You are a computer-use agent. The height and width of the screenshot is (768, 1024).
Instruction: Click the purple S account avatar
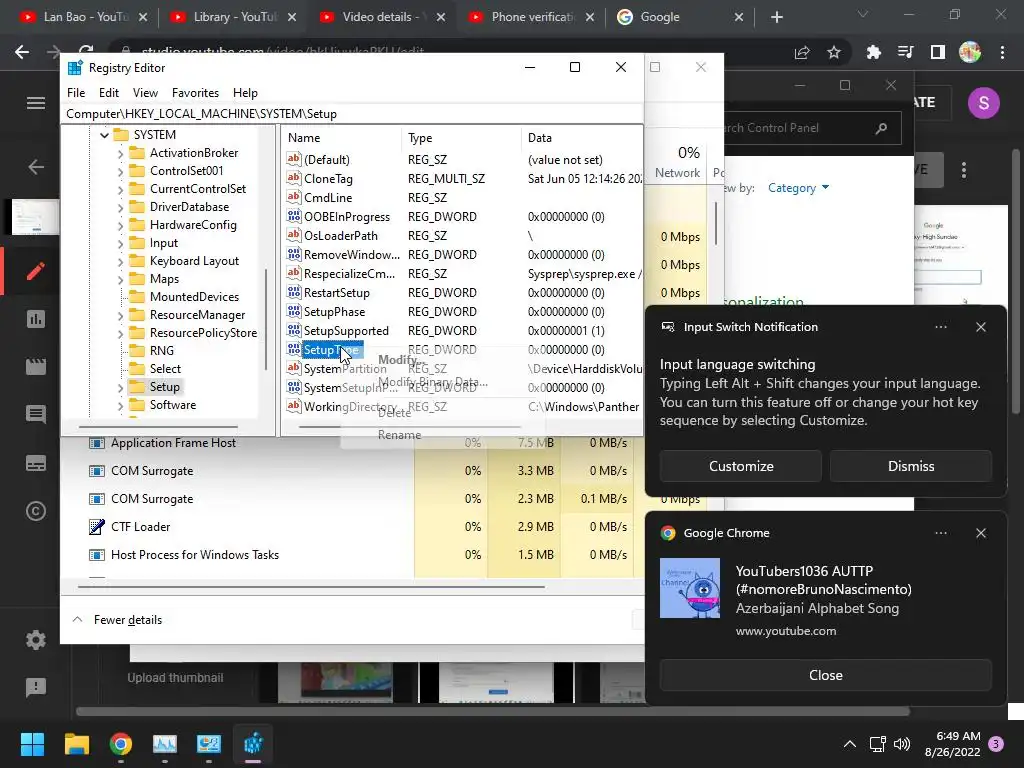pyautogui.click(x=984, y=103)
